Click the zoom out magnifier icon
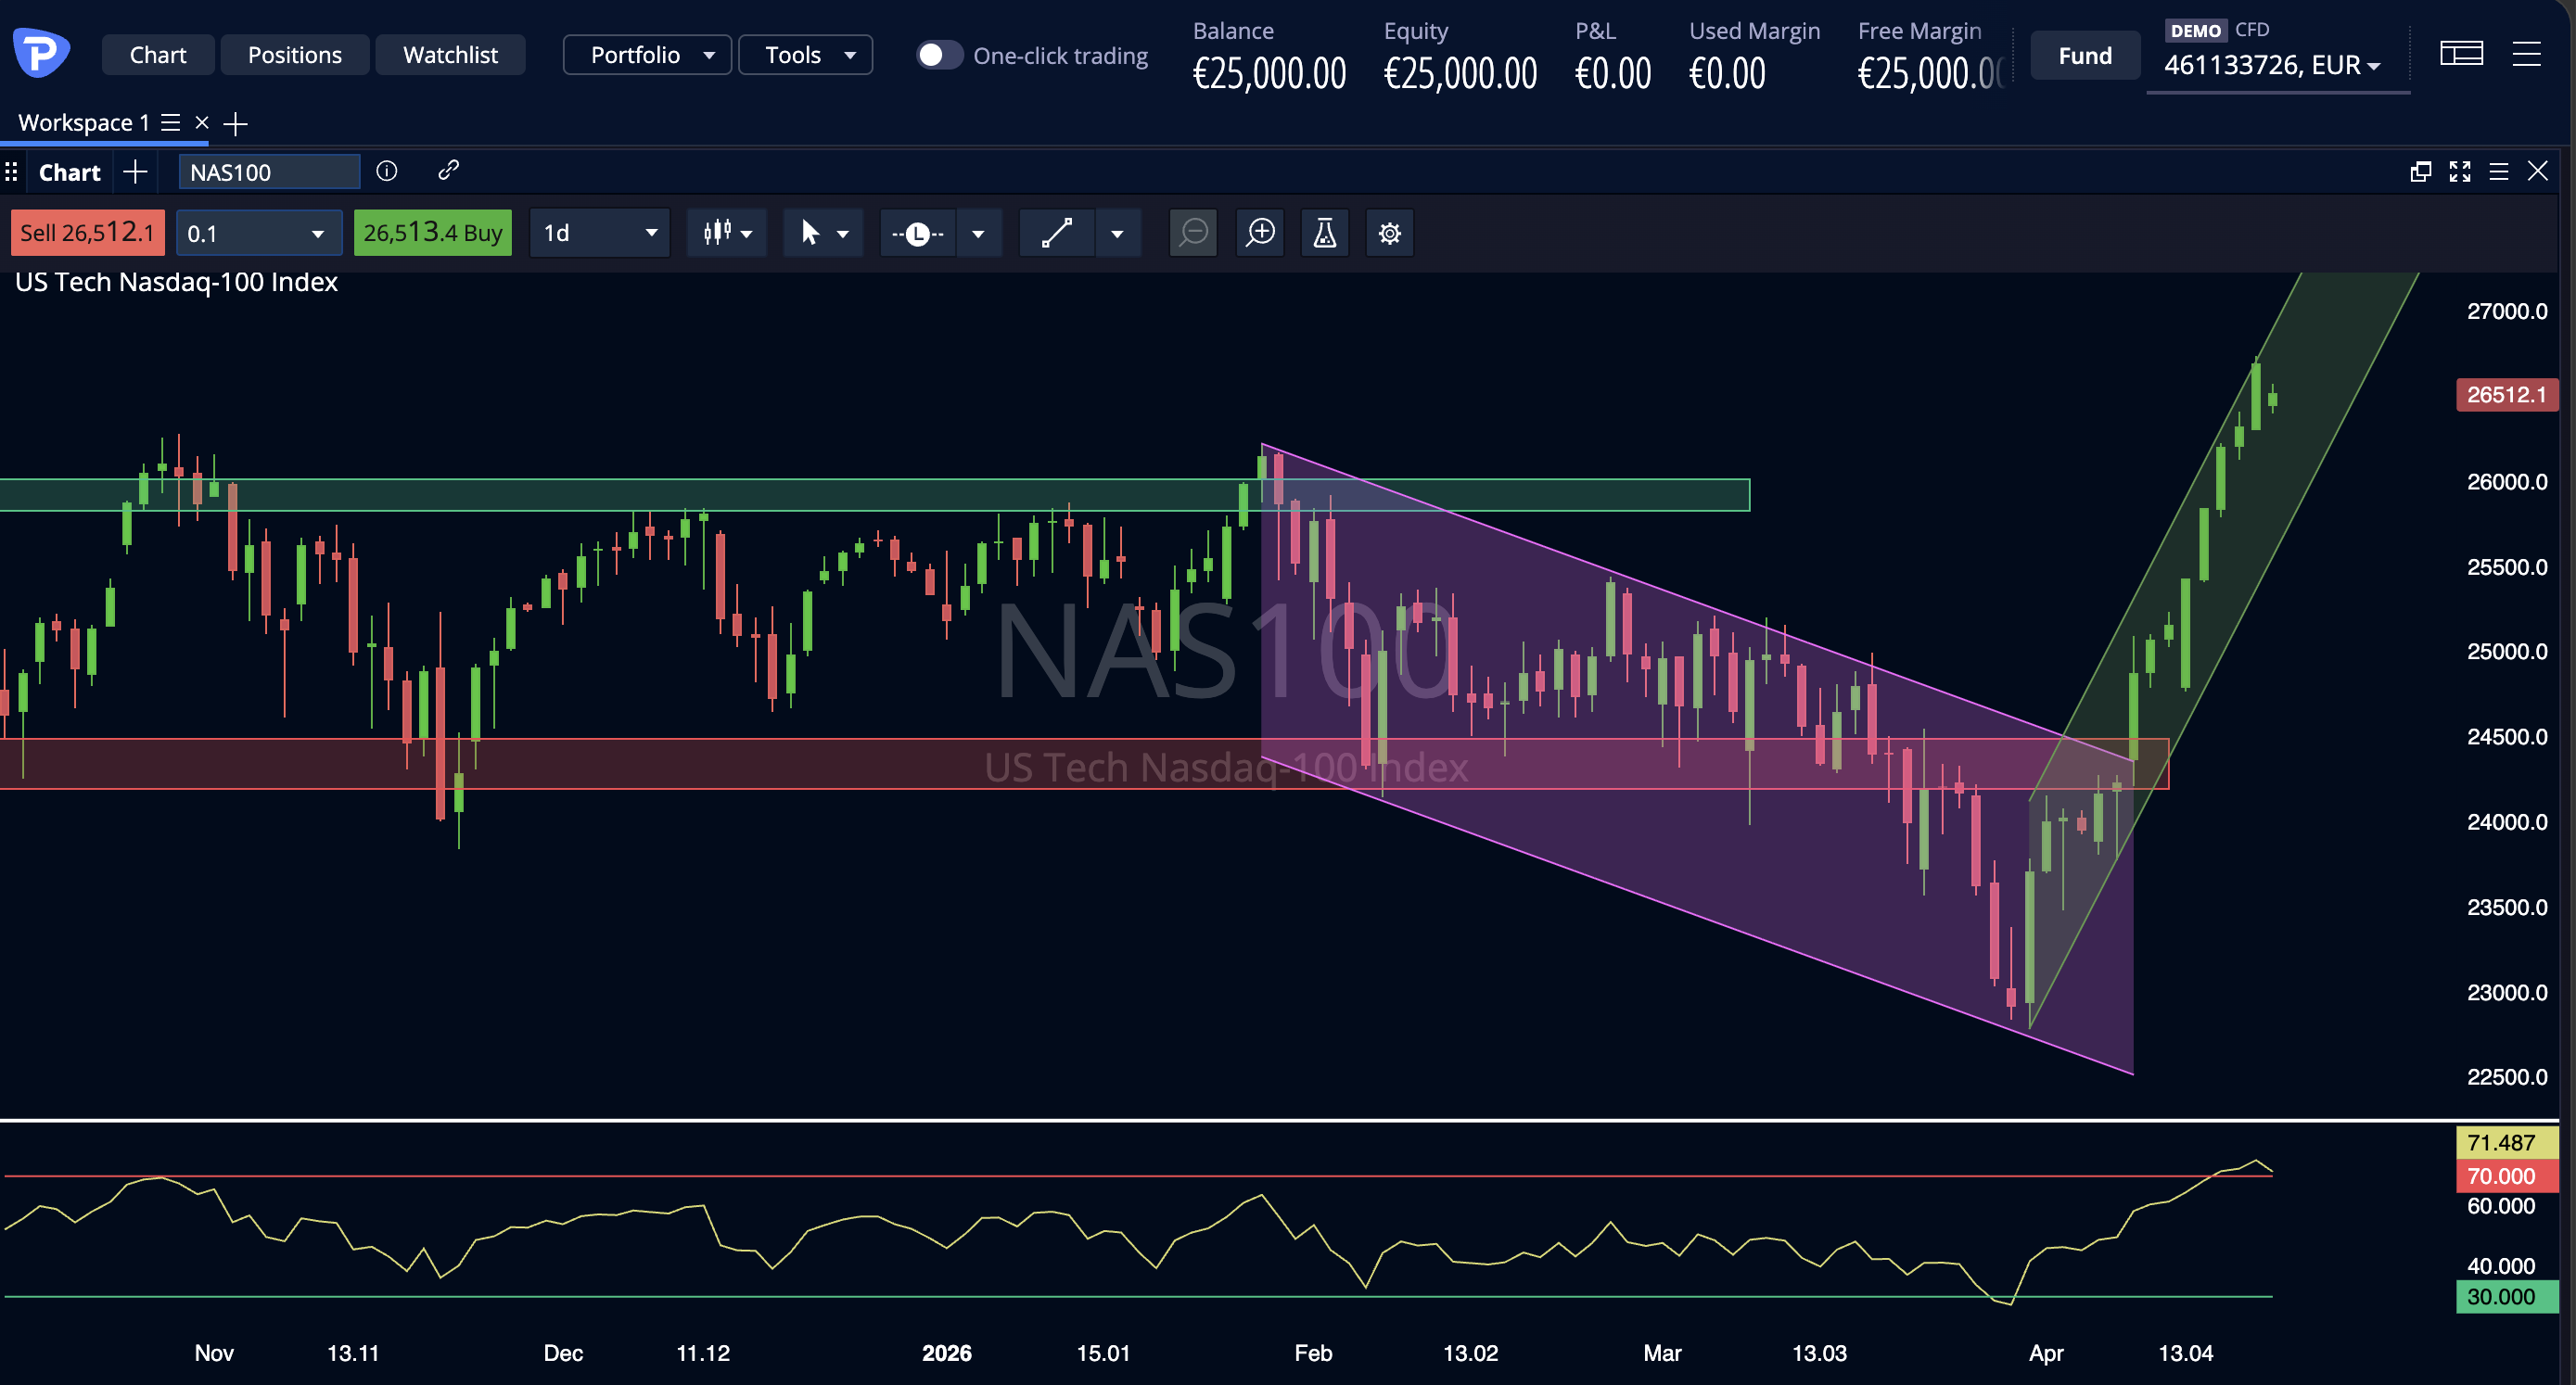Screen dimensions: 2576x1385 click(x=1193, y=233)
